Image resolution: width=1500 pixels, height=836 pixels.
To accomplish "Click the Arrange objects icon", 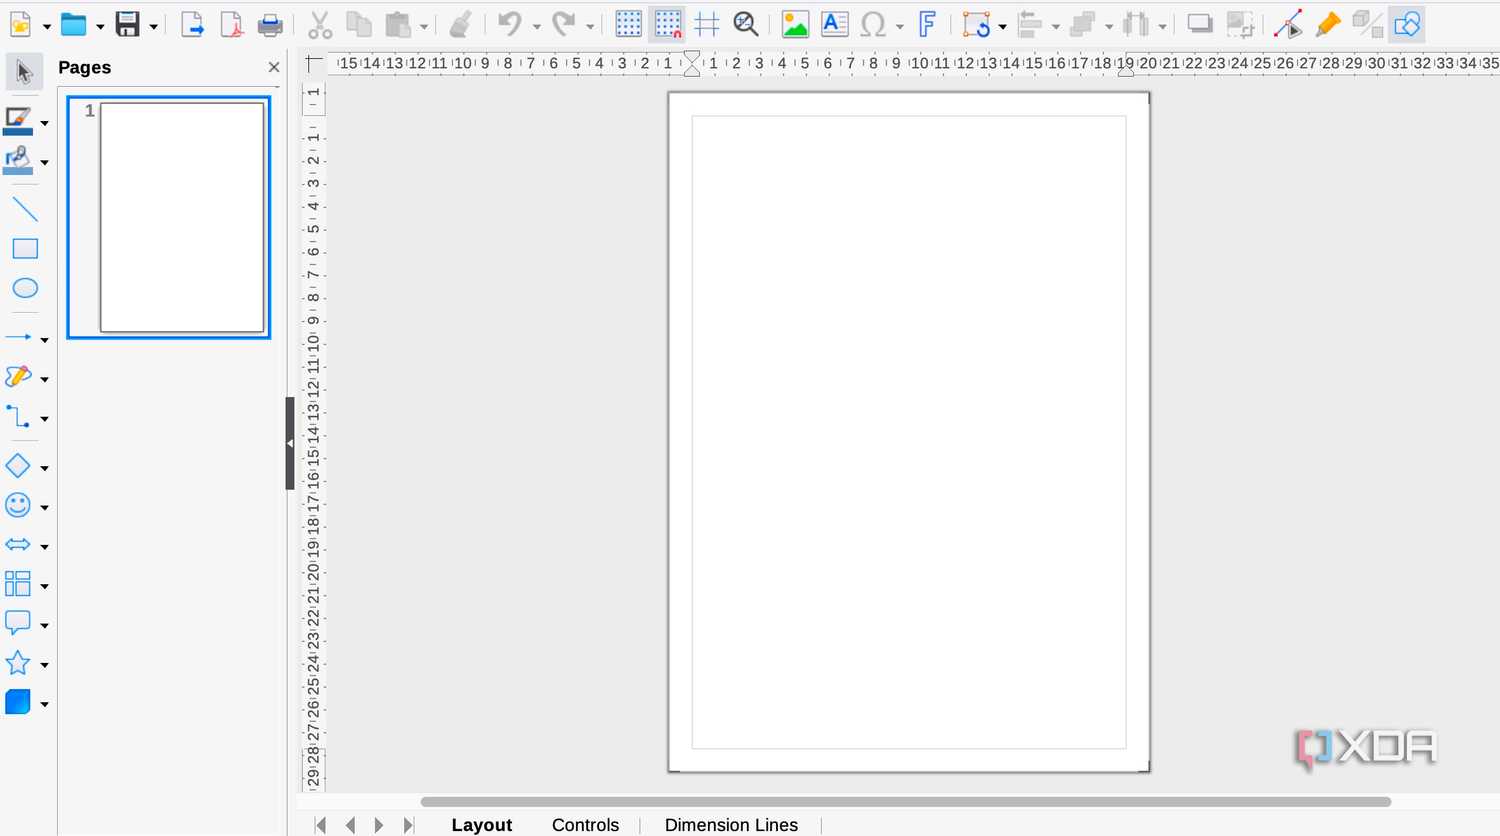I will click(1083, 25).
